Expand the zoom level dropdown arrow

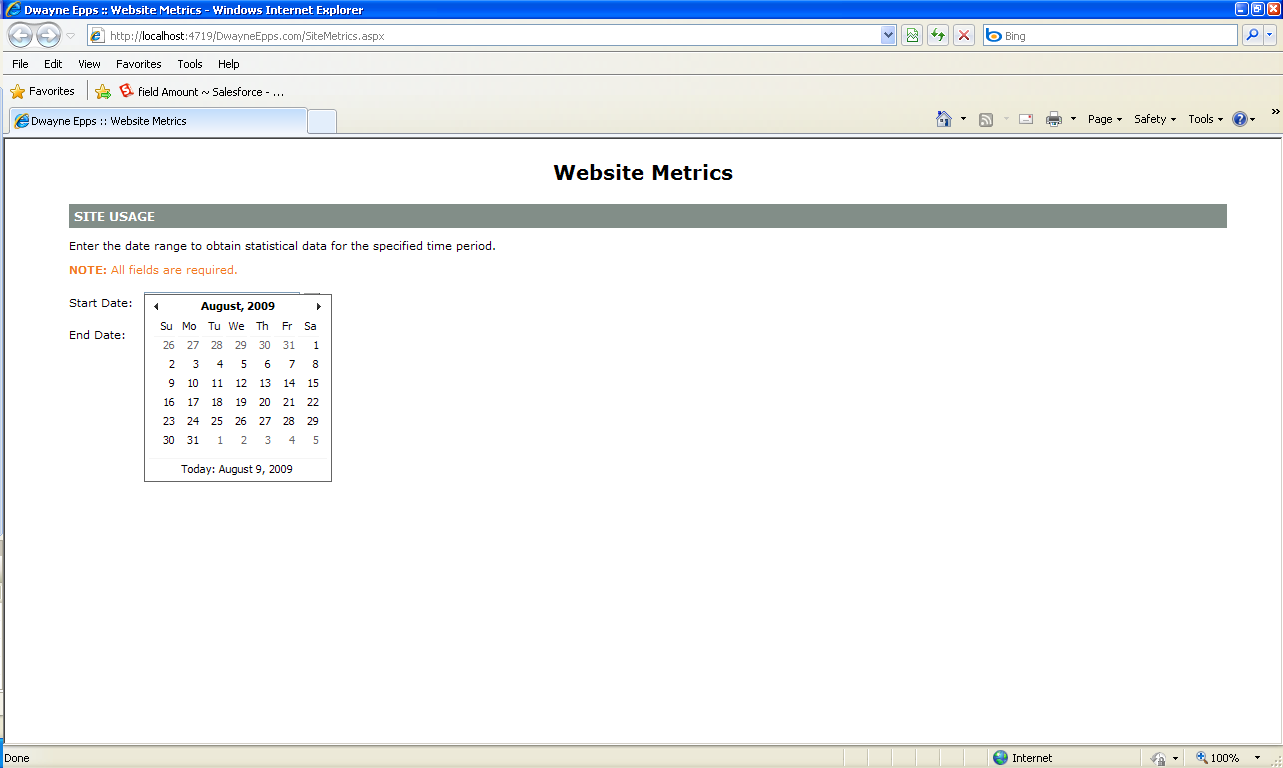tap(1257, 758)
